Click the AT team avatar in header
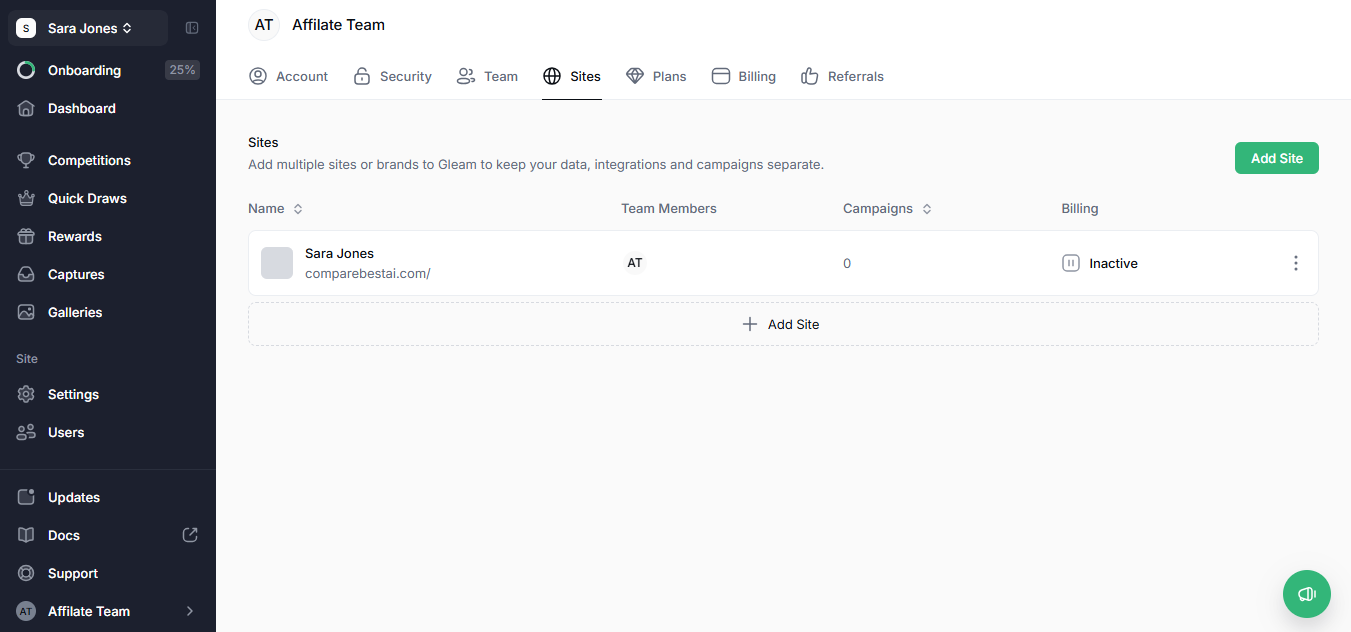The height and width of the screenshot is (632, 1351). point(264,25)
